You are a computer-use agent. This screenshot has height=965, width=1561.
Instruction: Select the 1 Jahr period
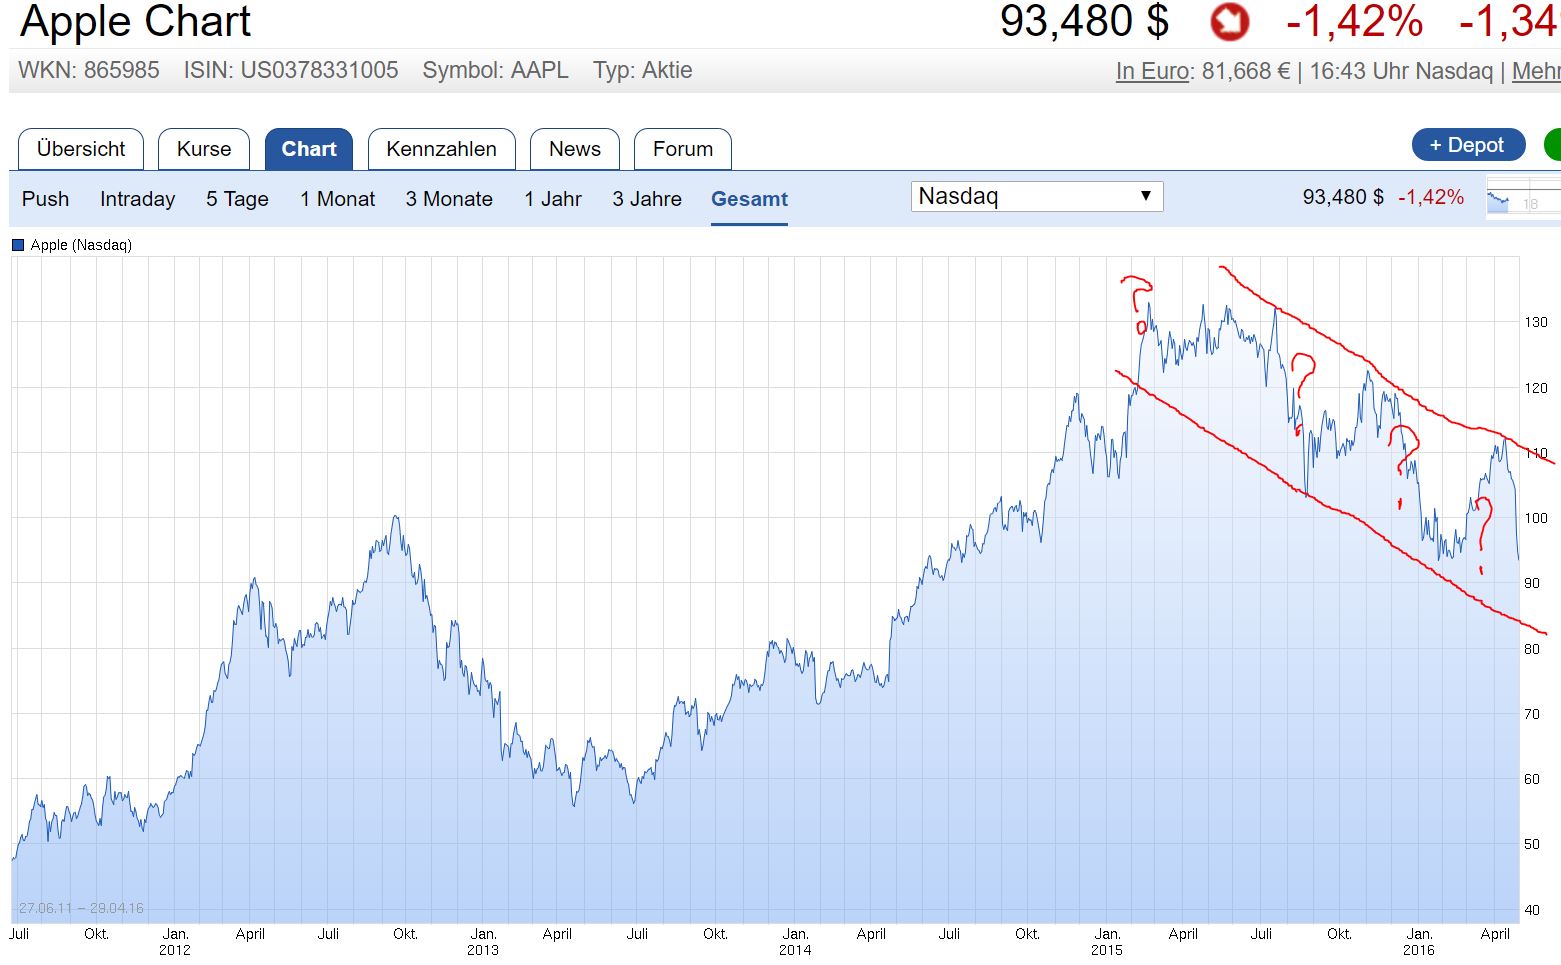click(x=553, y=199)
